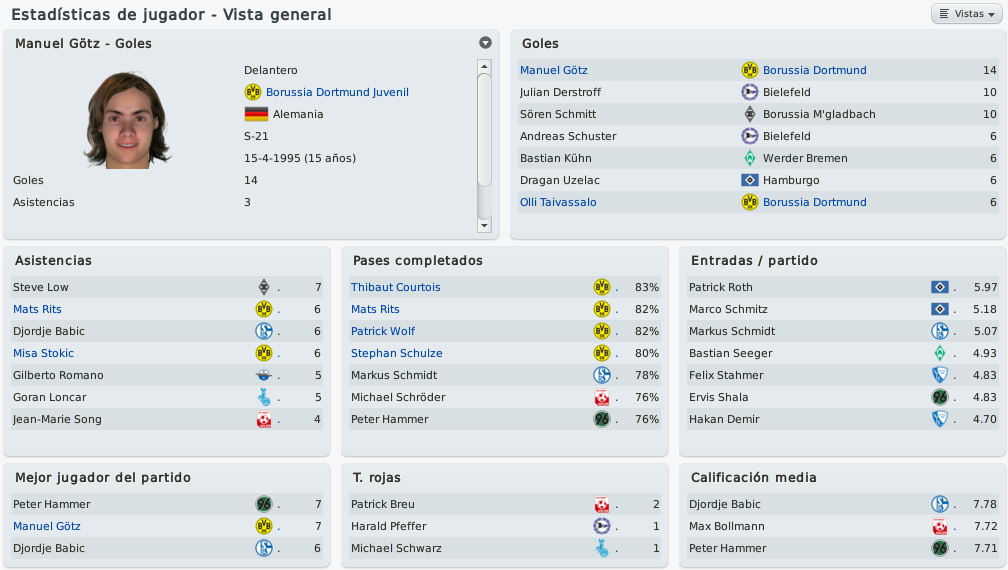Click Manuel Götz player face portrait
Viewport: 1008px width, 570px height.
[x=127, y=120]
